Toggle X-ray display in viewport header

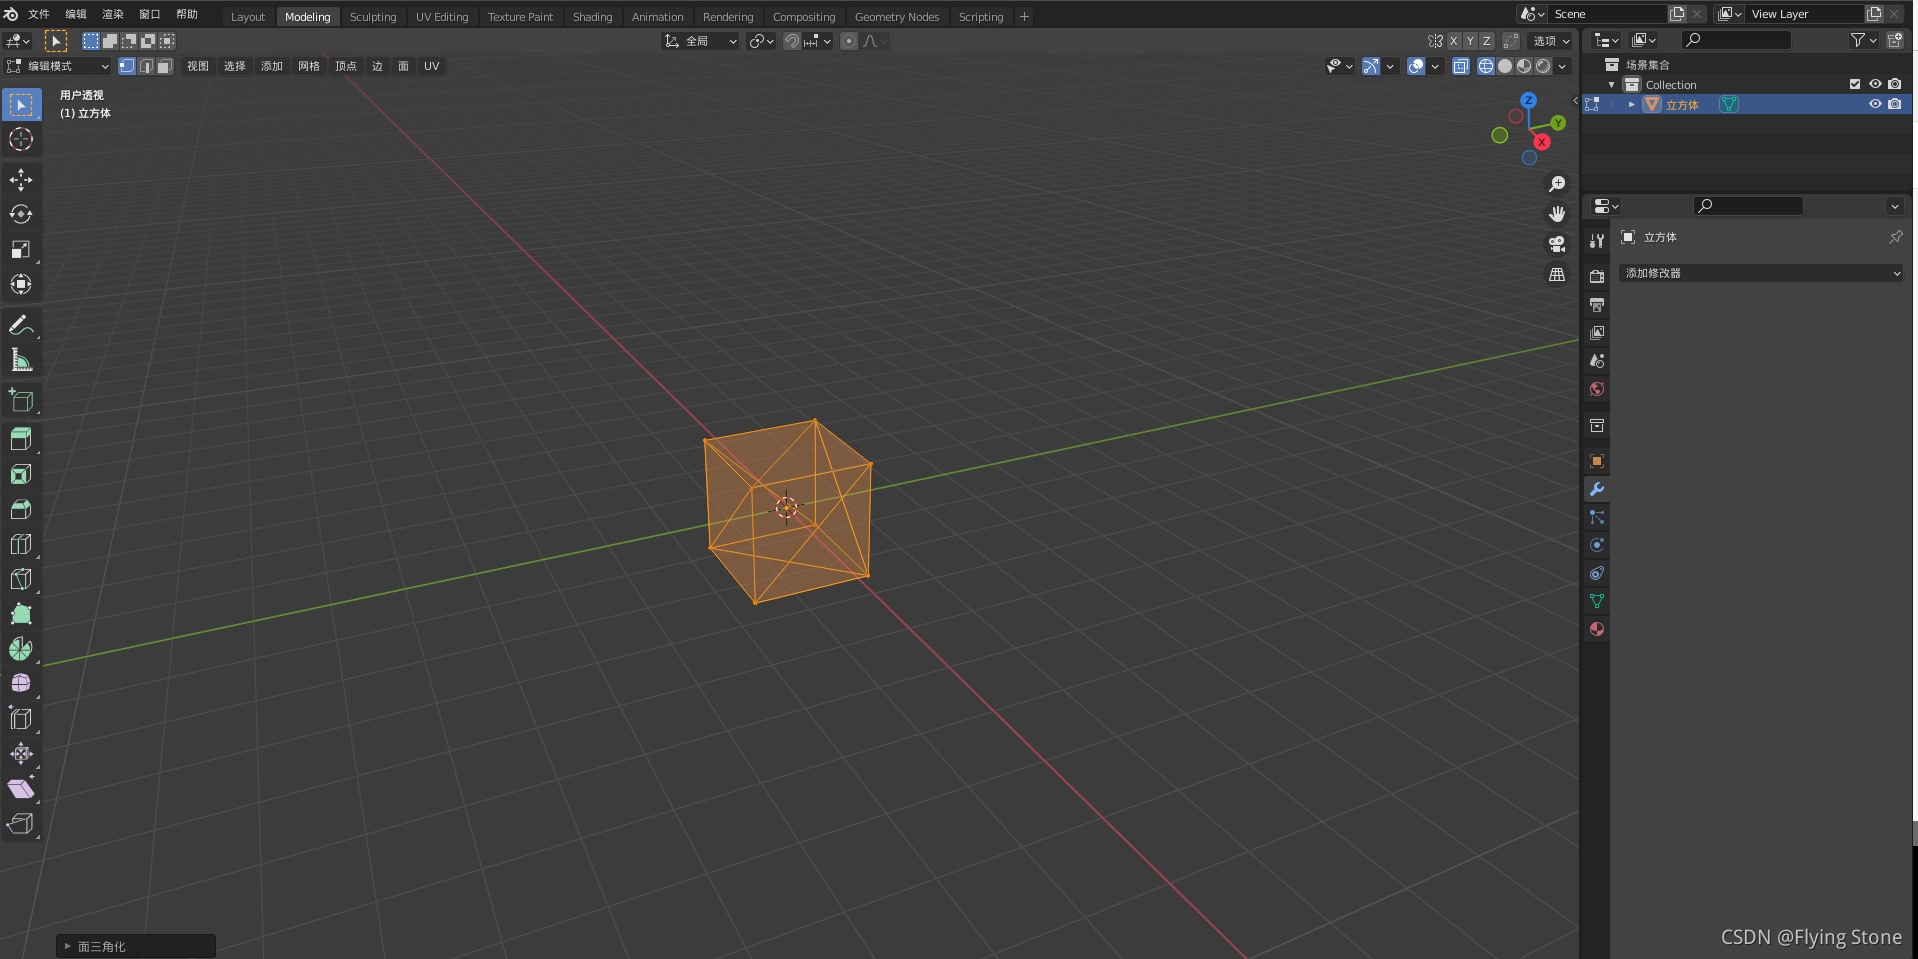[1461, 66]
